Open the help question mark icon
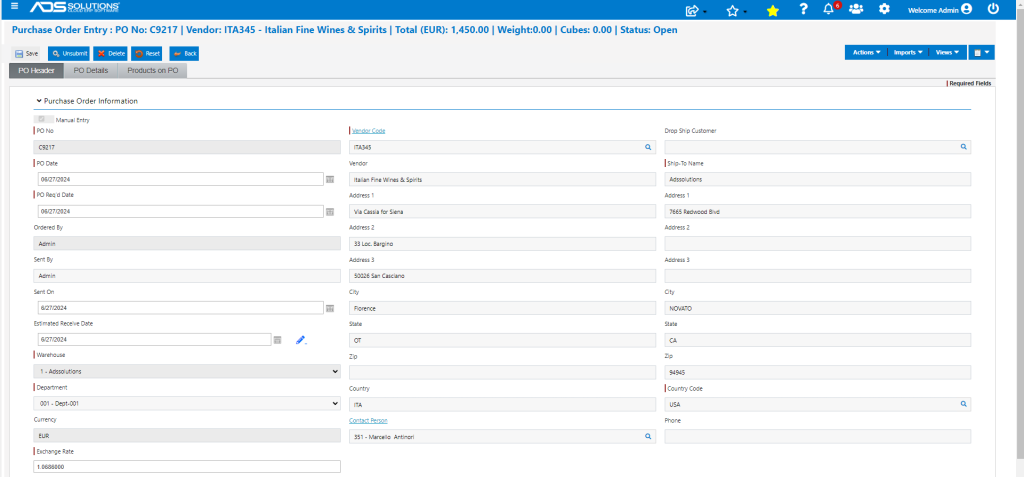This screenshot has height=477, width=1024. (803, 9)
